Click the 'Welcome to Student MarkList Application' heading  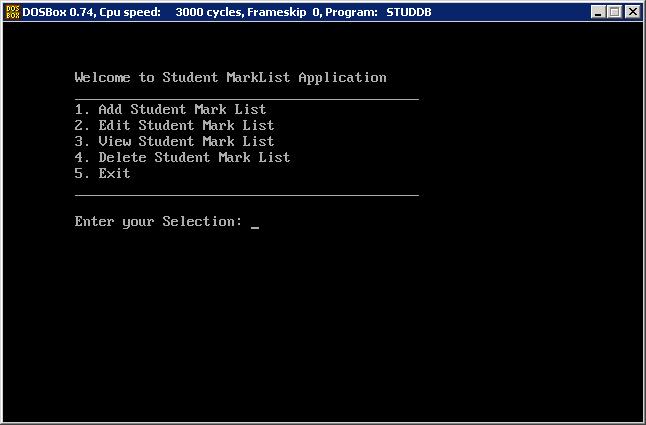[230, 77]
